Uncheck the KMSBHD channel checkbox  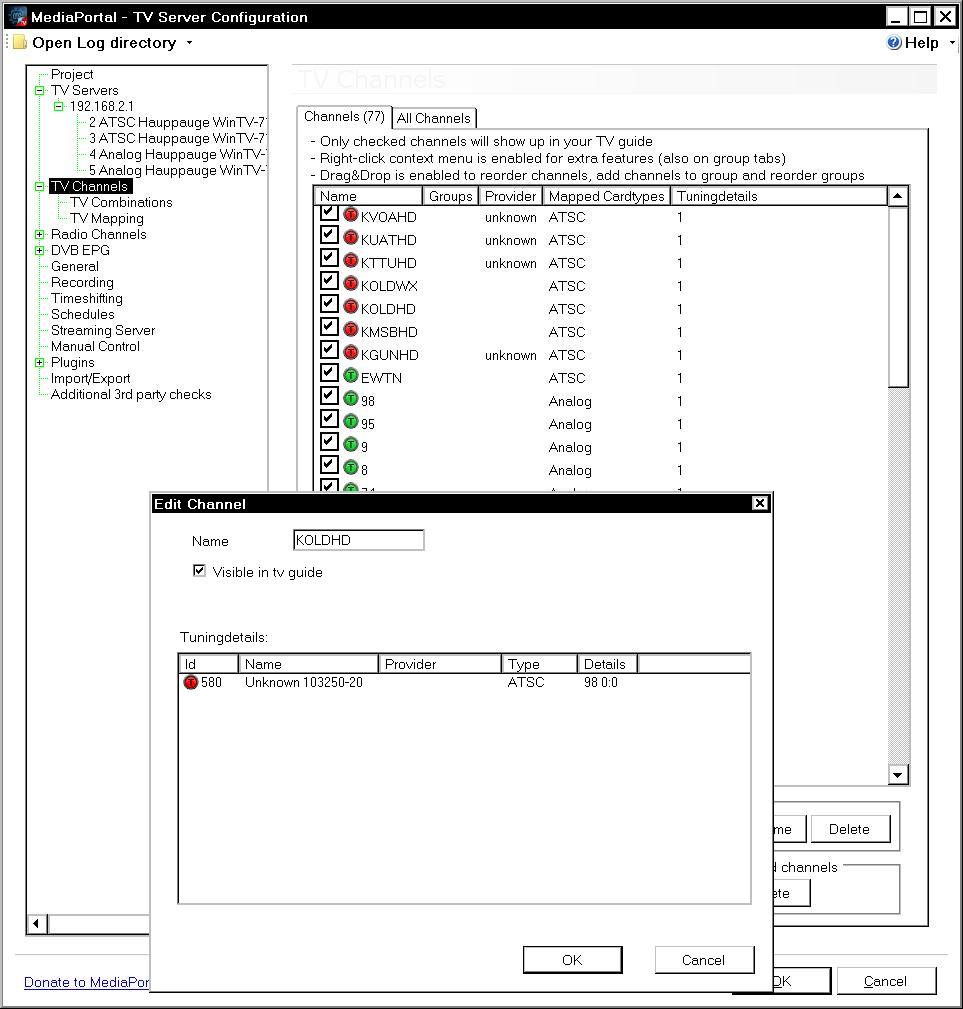(x=329, y=326)
